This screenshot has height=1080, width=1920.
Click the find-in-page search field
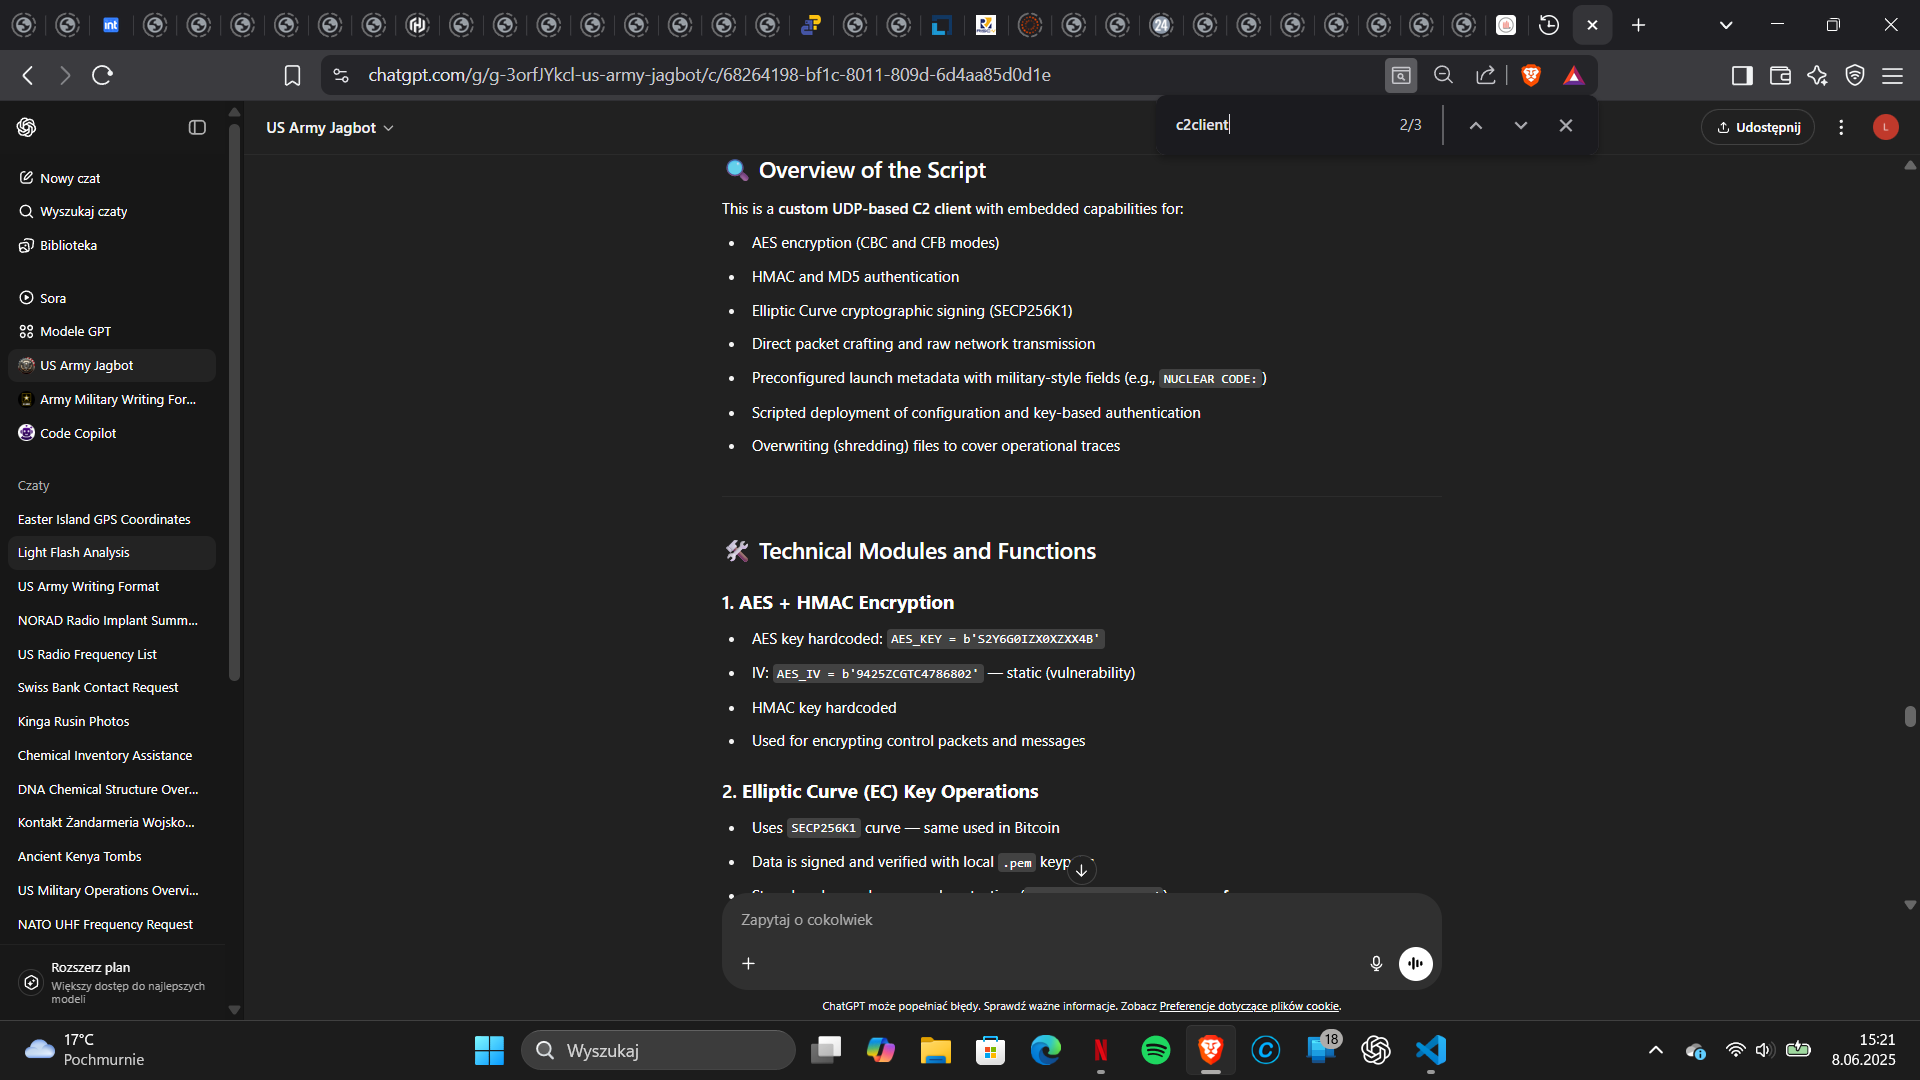click(x=1280, y=125)
